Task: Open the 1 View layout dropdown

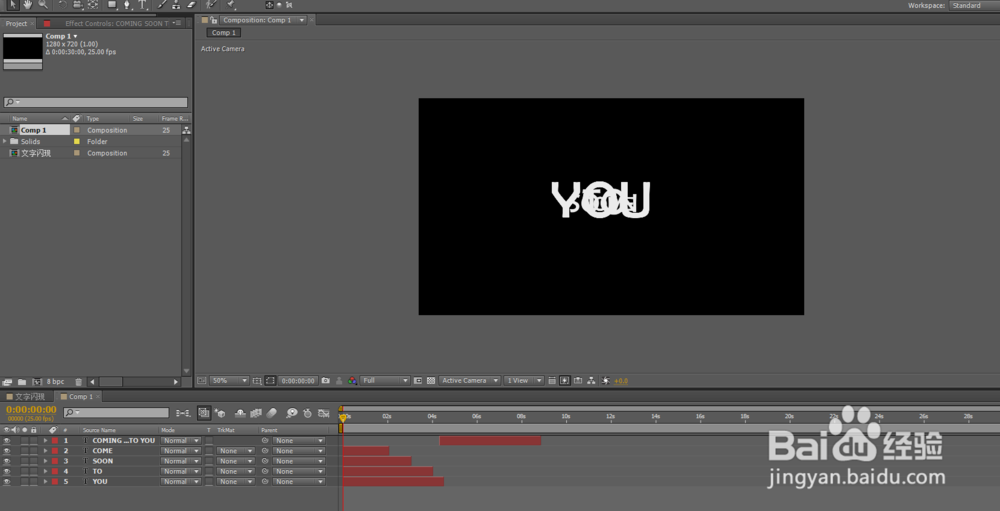Action: pyautogui.click(x=524, y=381)
